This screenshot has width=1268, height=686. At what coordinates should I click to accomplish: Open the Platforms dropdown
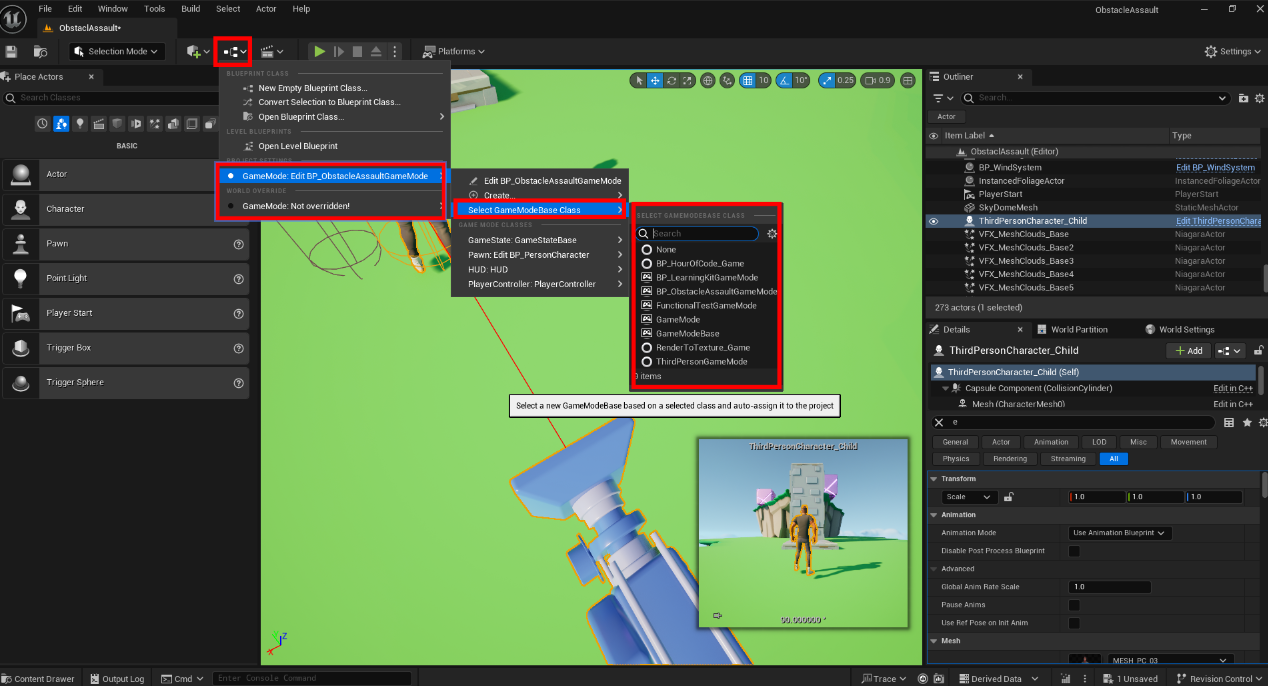point(453,51)
